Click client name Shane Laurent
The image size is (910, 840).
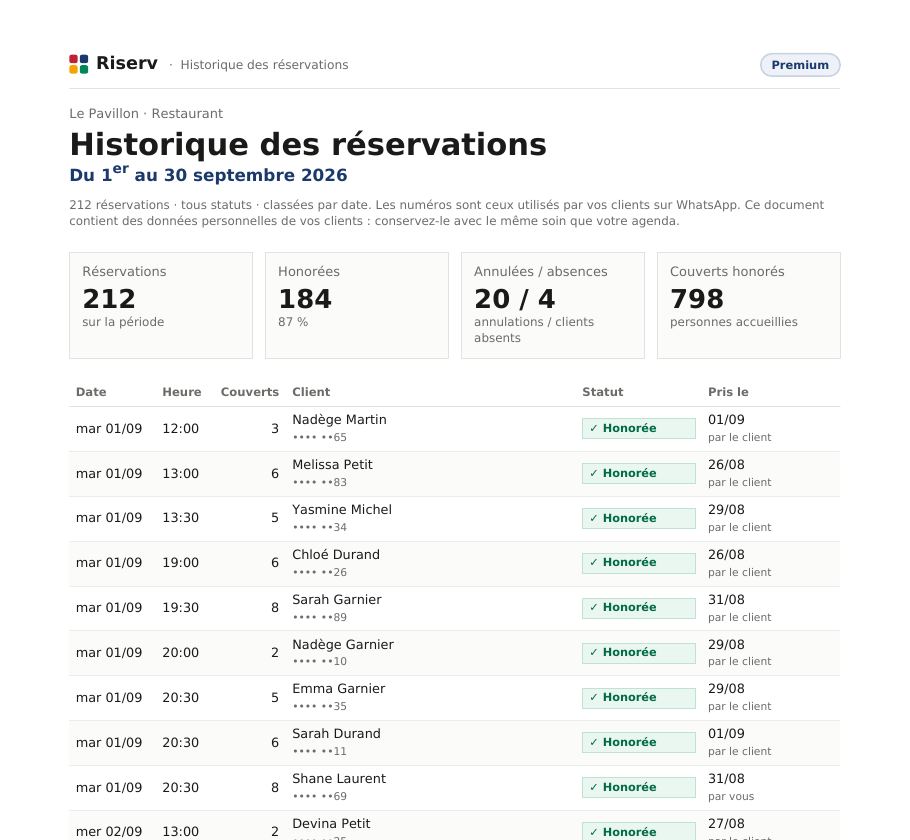339,778
